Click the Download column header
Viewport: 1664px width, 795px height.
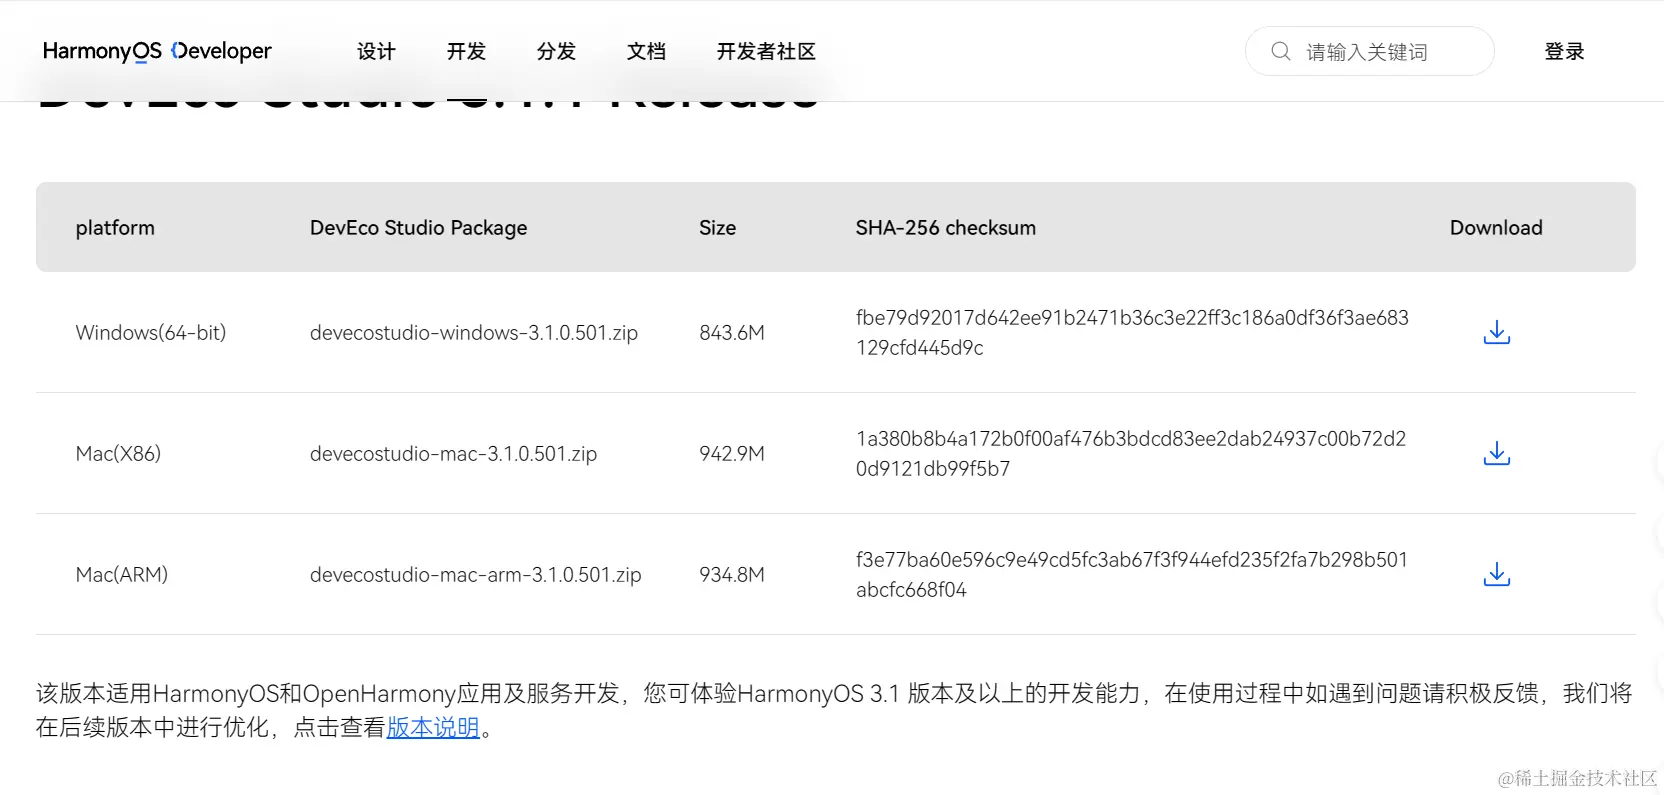pyautogui.click(x=1495, y=228)
